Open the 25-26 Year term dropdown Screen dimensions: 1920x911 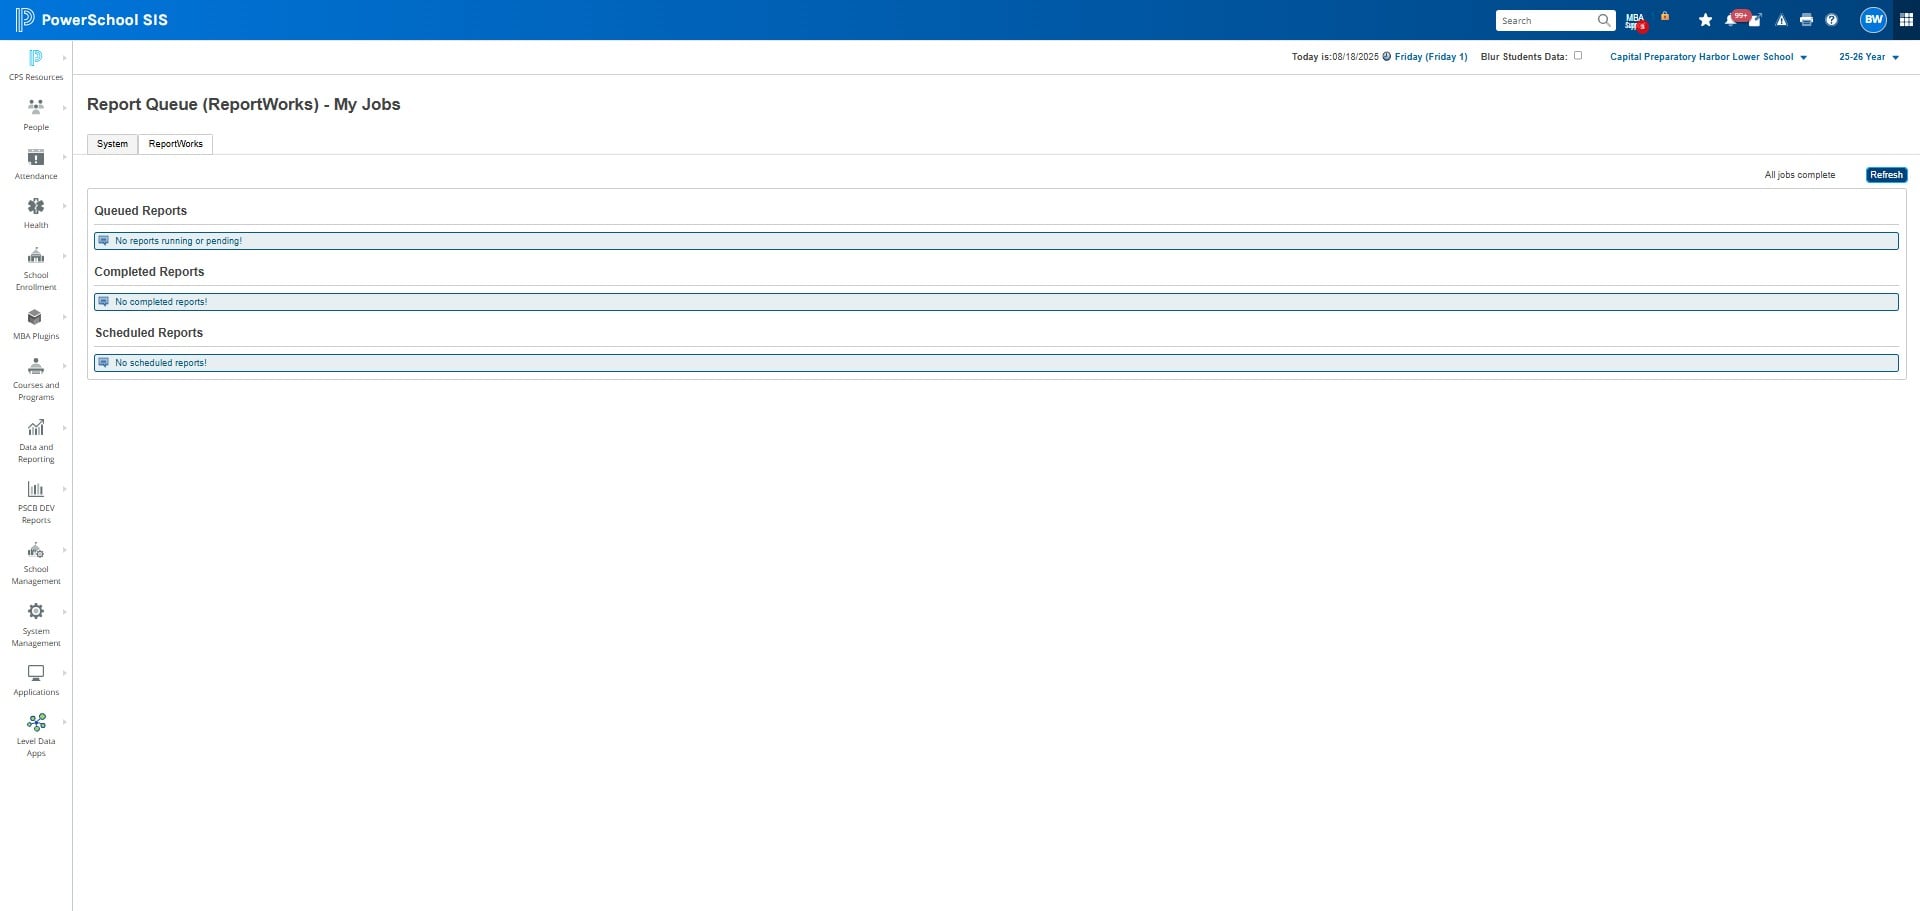[1869, 57]
